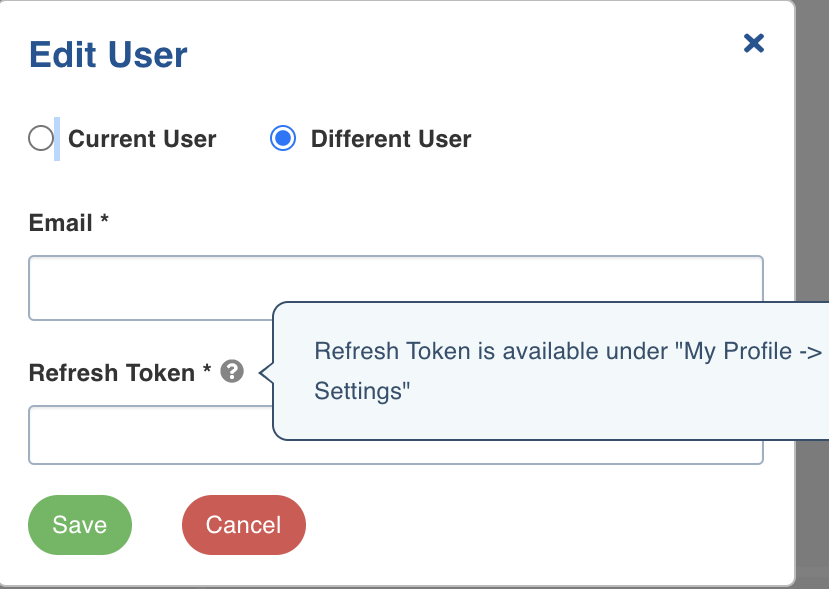Screen dimensions: 829x589
Task: Click the required asterisk beside Email
Action: point(104,219)
